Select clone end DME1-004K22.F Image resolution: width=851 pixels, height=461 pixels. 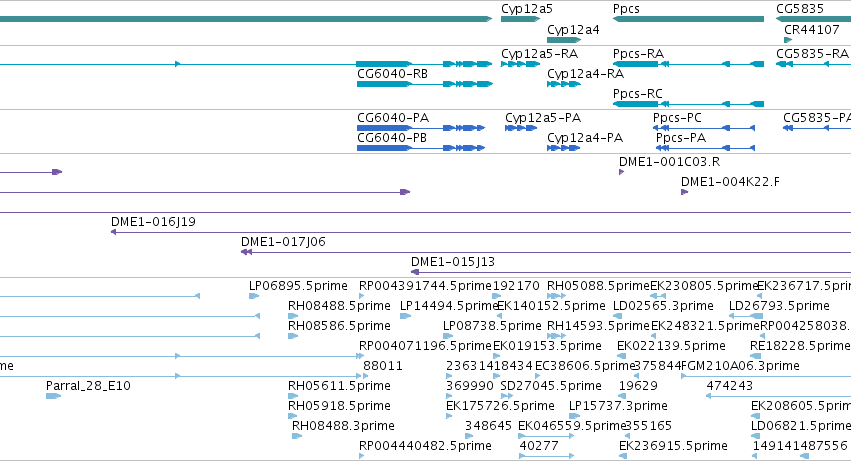tap(730, 182)
